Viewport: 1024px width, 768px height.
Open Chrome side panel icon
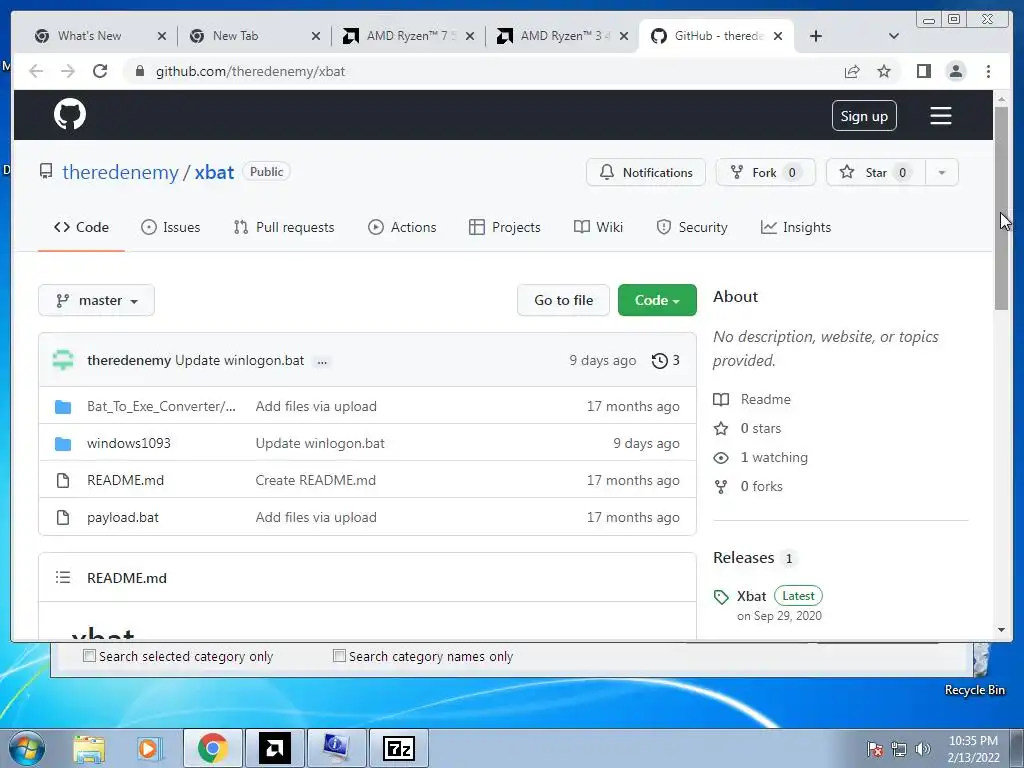(x=923, y=71)
